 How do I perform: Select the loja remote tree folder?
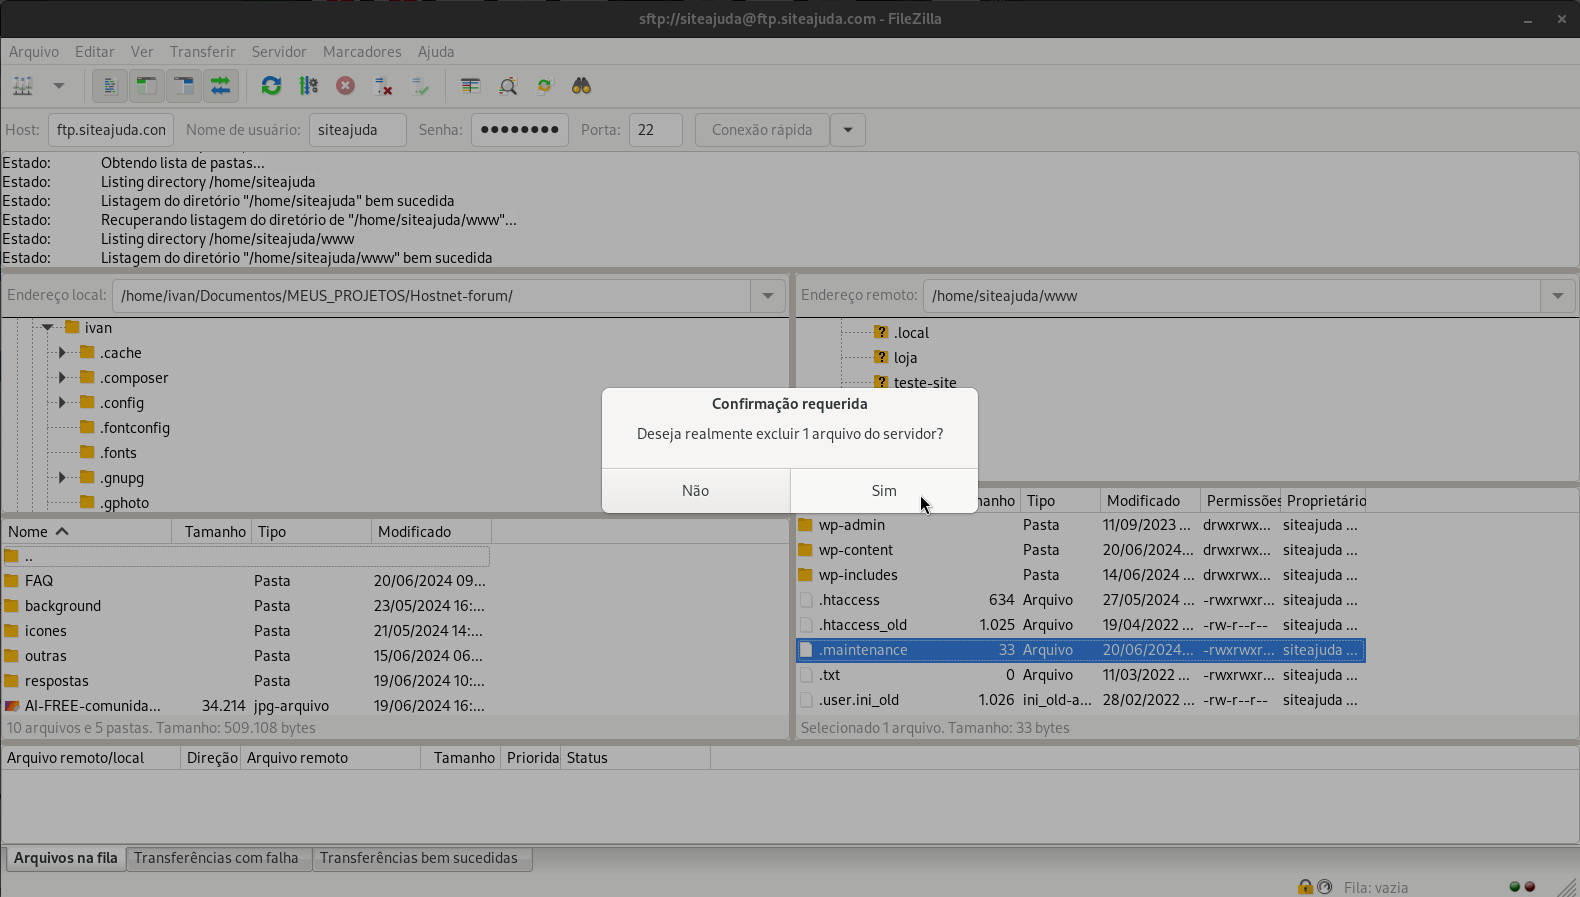(x=905, y=357)
